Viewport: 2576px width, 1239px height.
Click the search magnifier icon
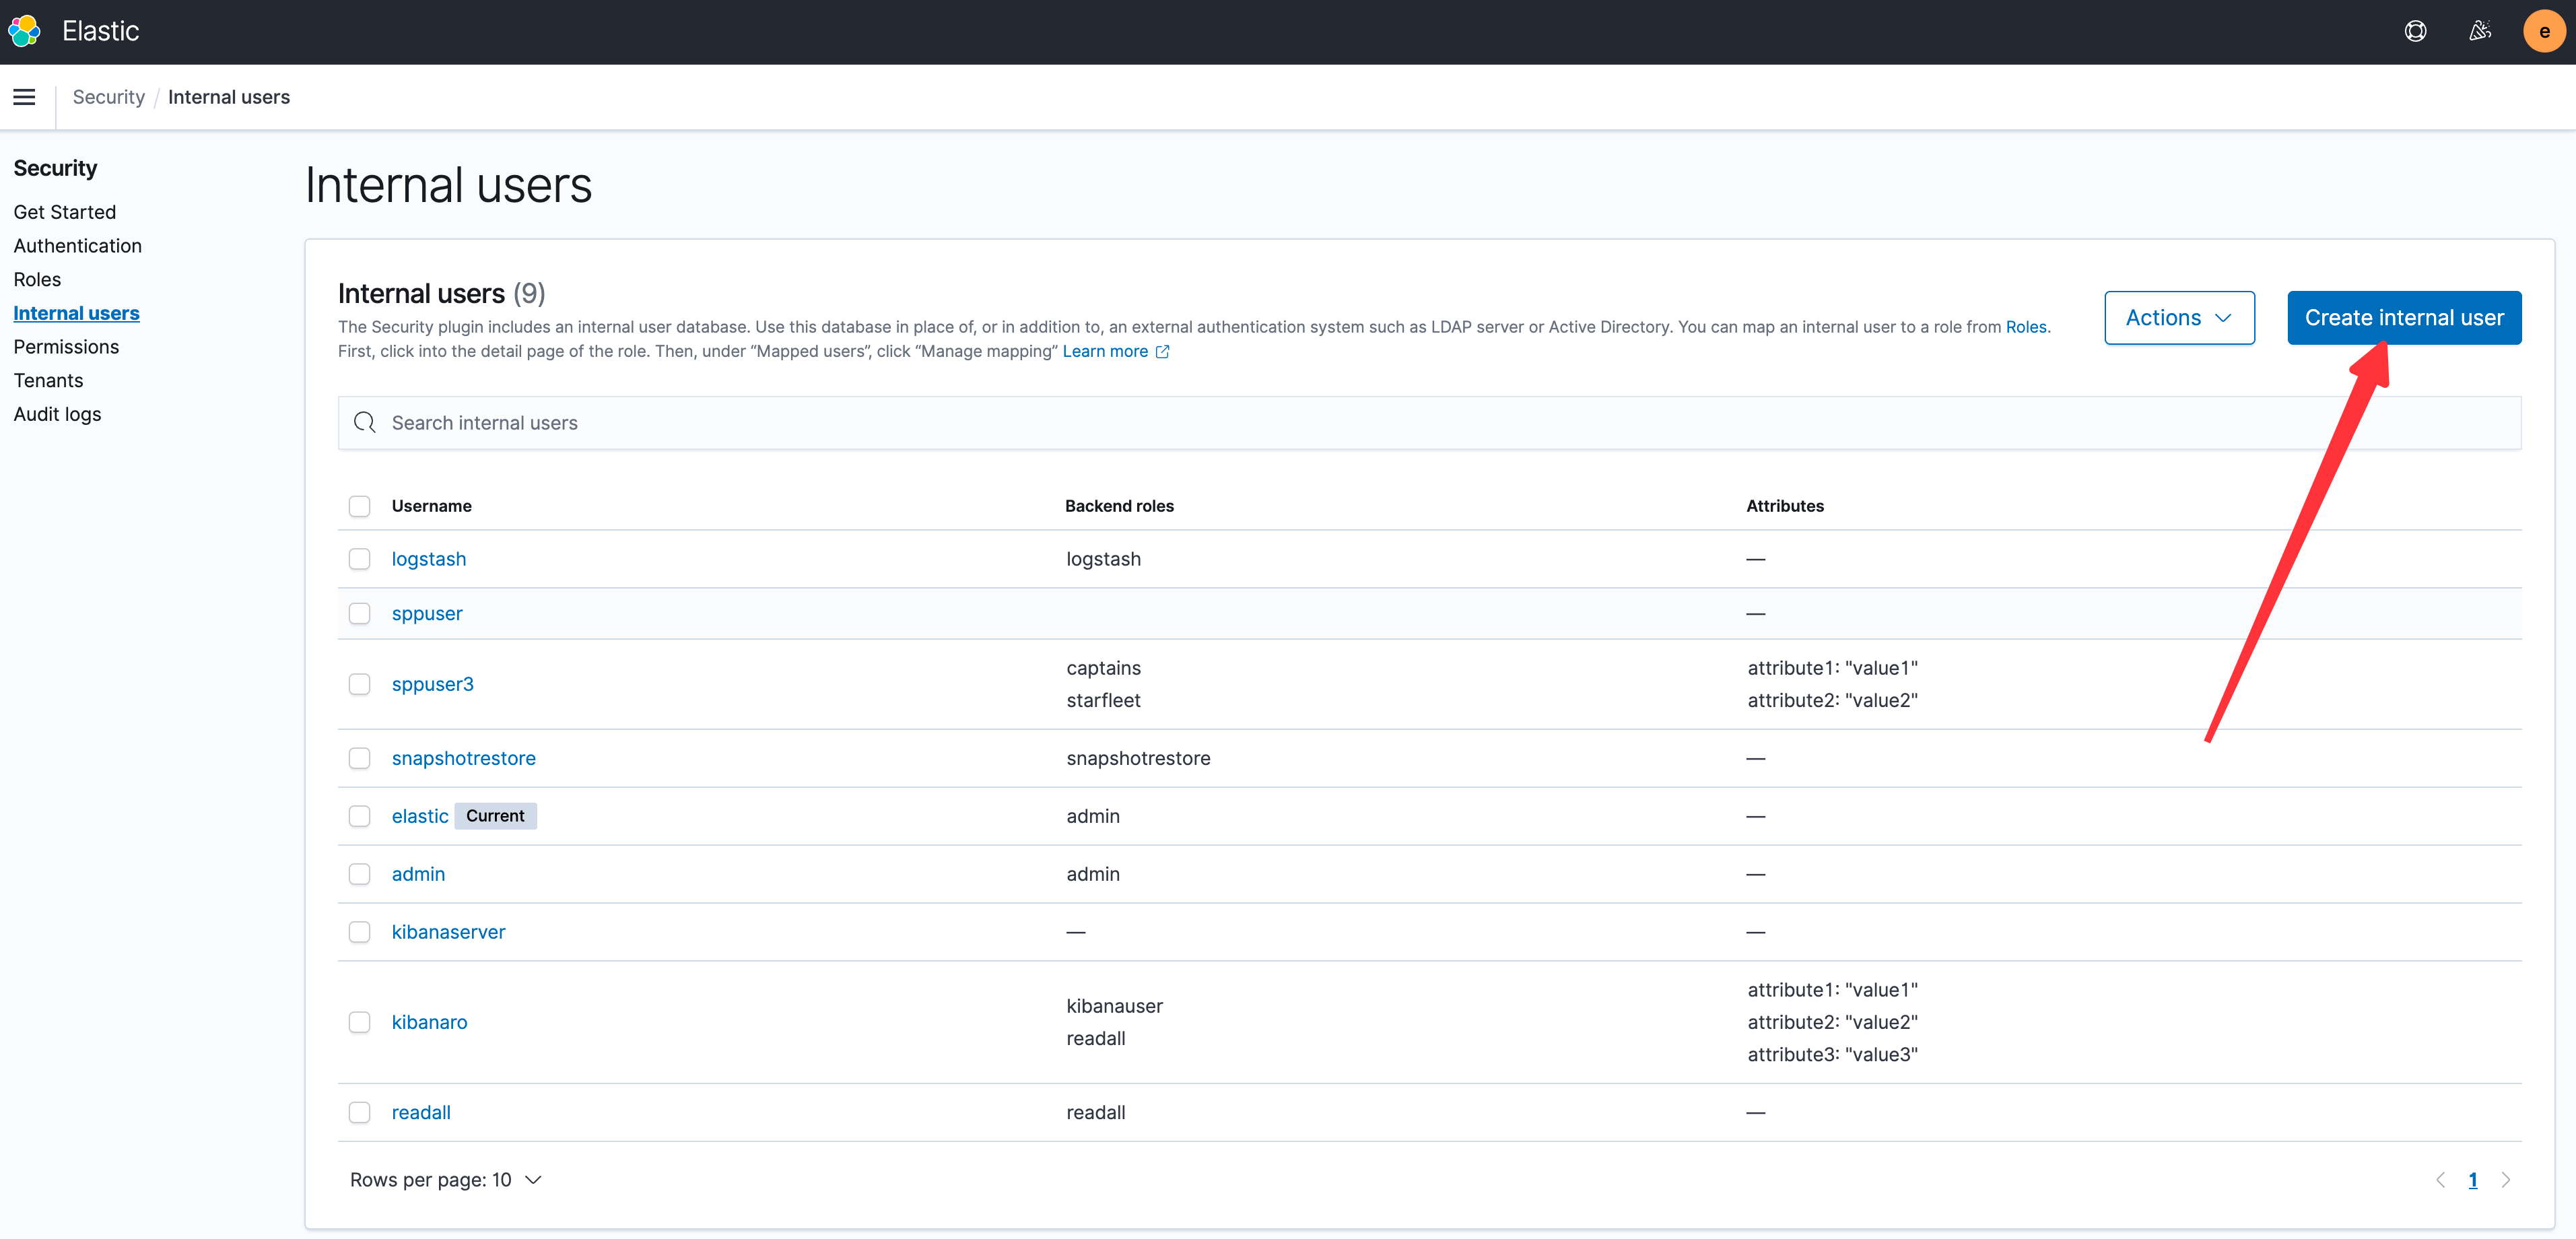[365, 423]
